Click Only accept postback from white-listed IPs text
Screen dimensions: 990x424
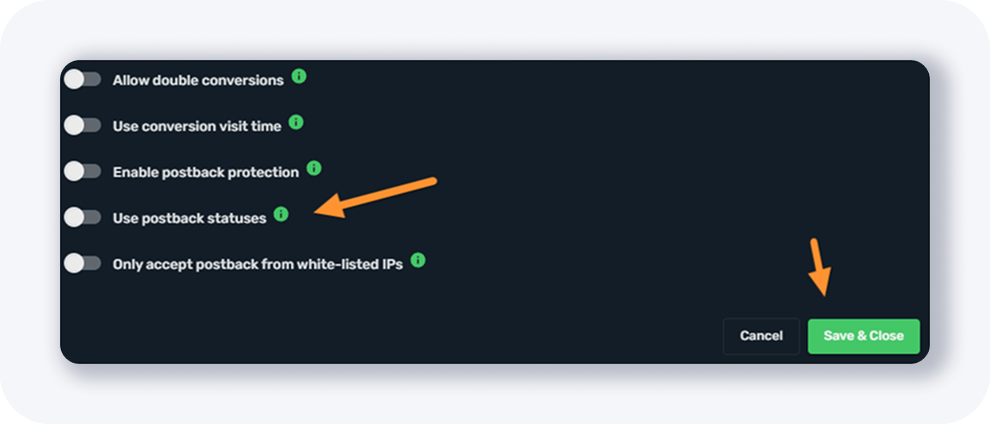click(257, 264)
